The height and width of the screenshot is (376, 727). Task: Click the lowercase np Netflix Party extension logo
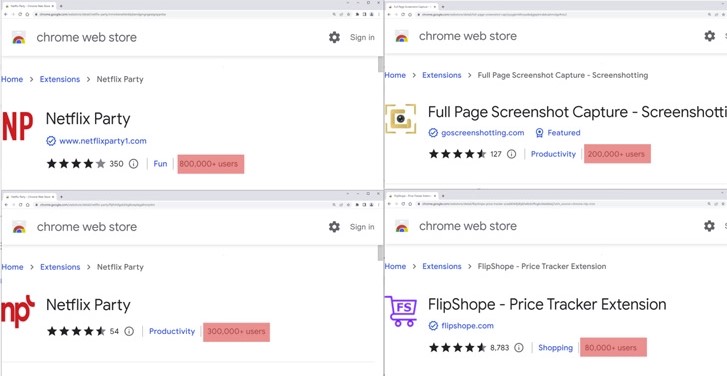[18, 311]
